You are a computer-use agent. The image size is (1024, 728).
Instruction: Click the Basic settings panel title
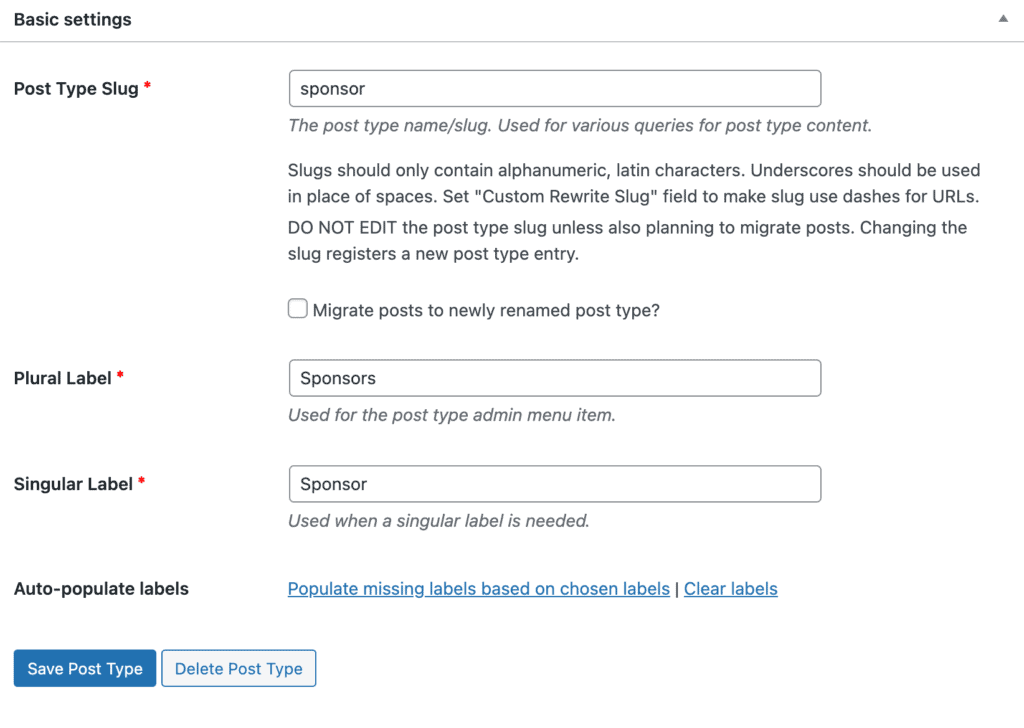(x=72, y=19)
